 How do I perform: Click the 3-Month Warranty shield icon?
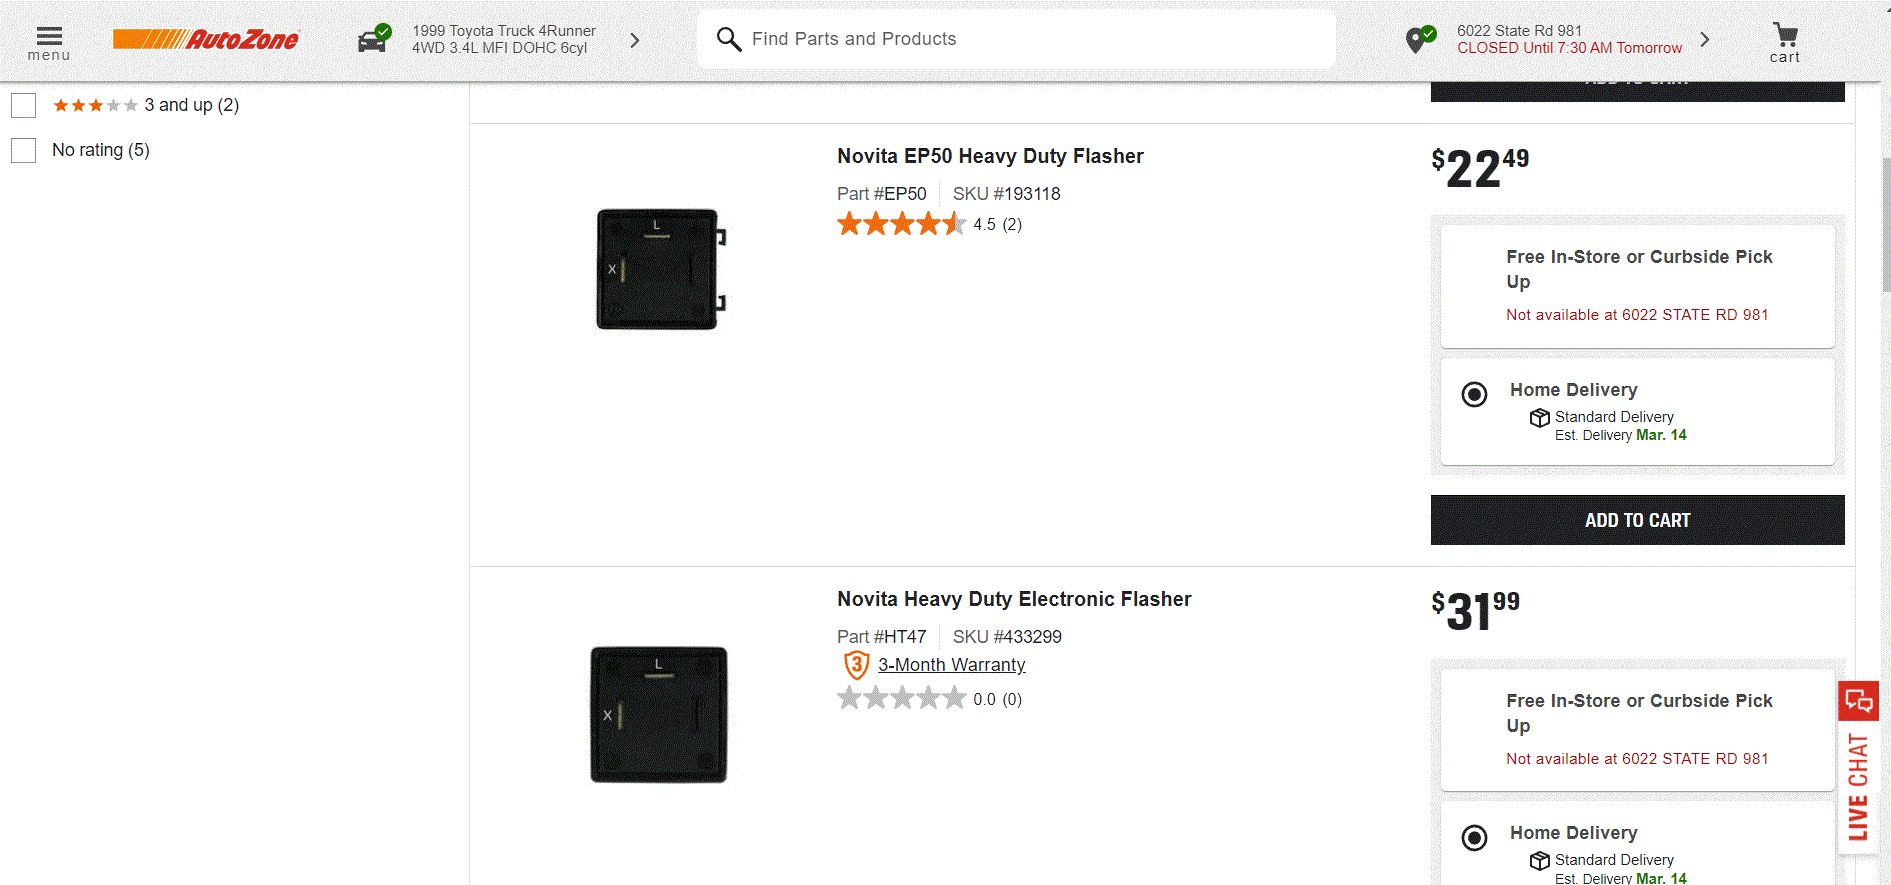pos(856,665)
